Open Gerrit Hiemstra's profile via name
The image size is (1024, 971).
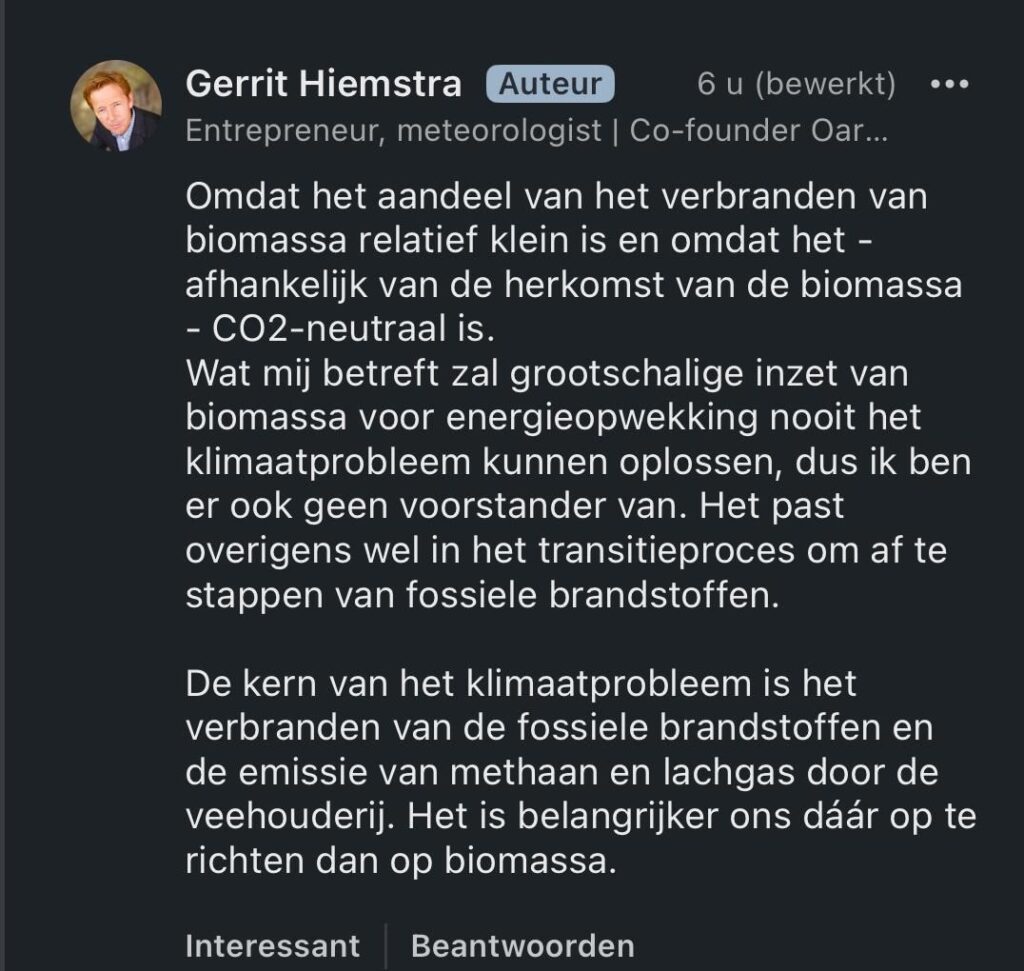[323, 84]
